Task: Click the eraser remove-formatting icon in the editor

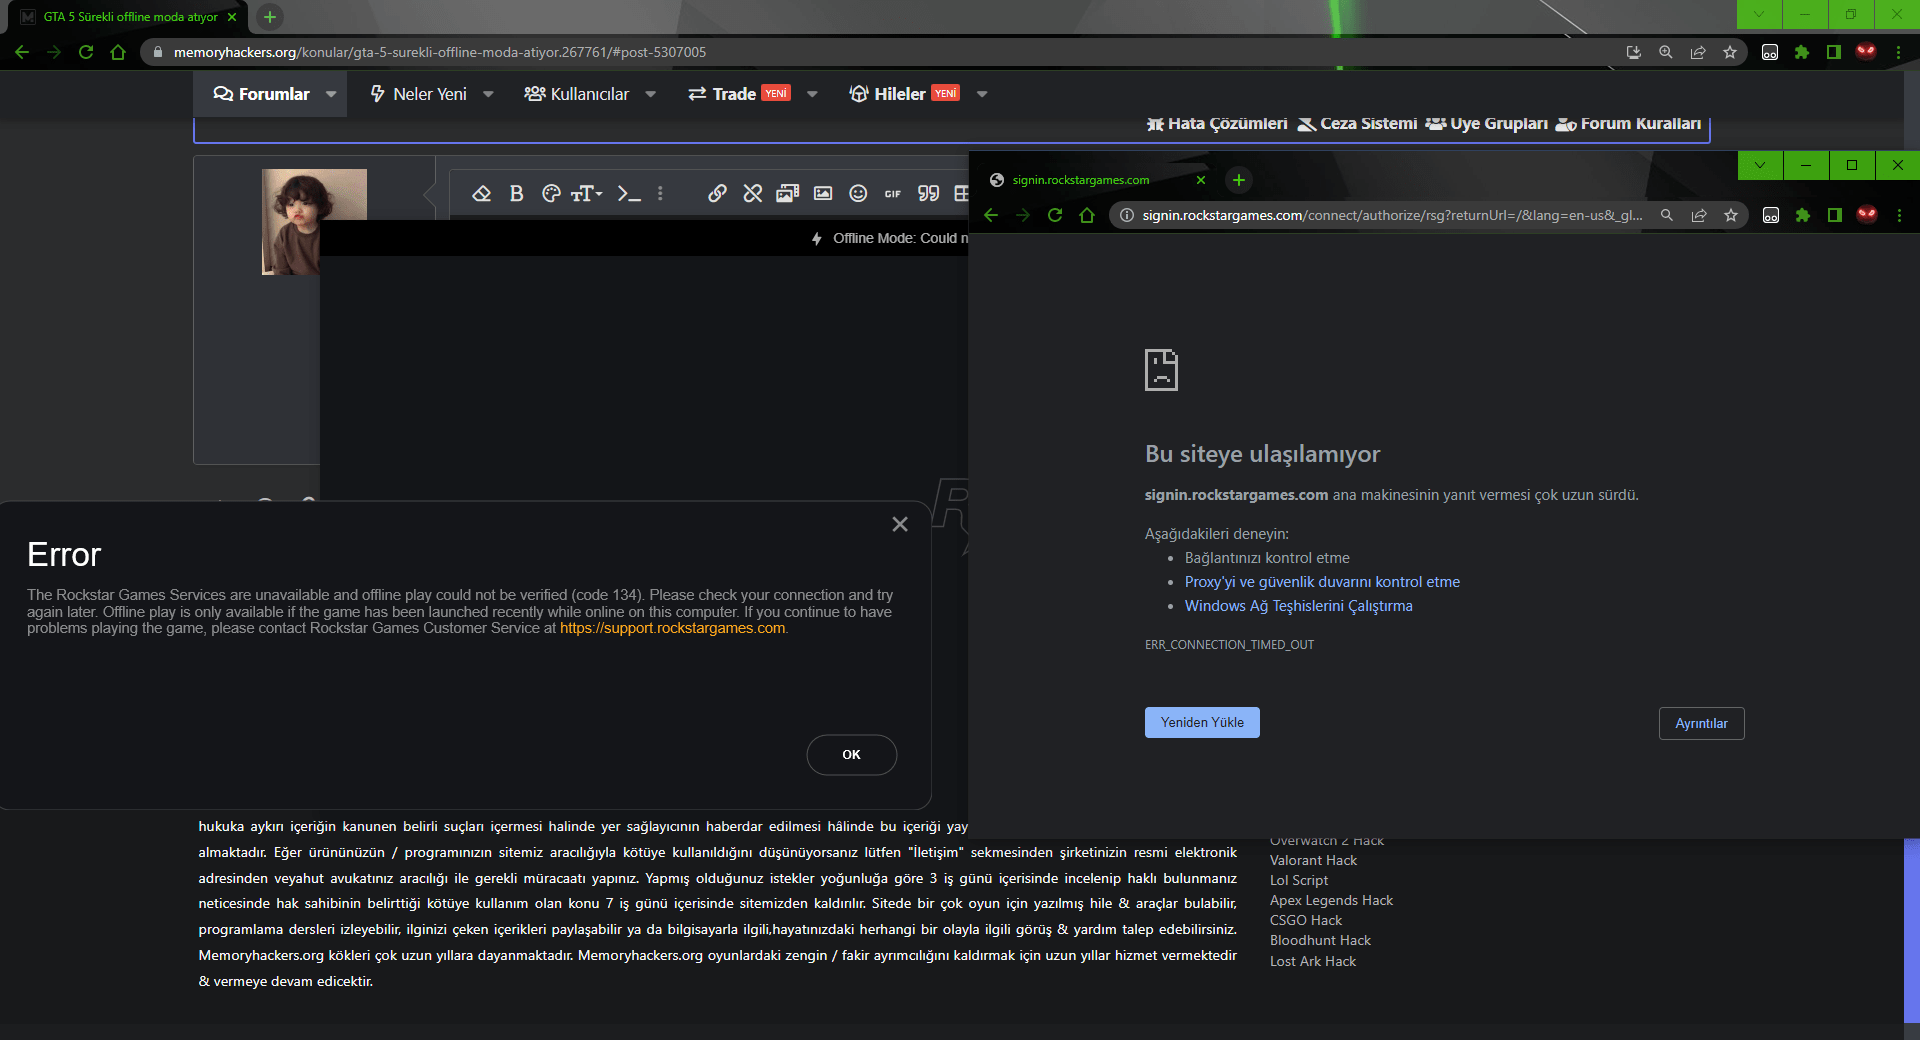Action: pos(482,194)
